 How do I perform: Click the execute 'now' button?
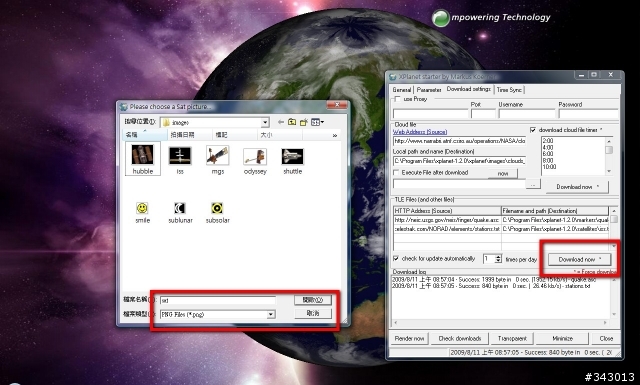(502, 174)
